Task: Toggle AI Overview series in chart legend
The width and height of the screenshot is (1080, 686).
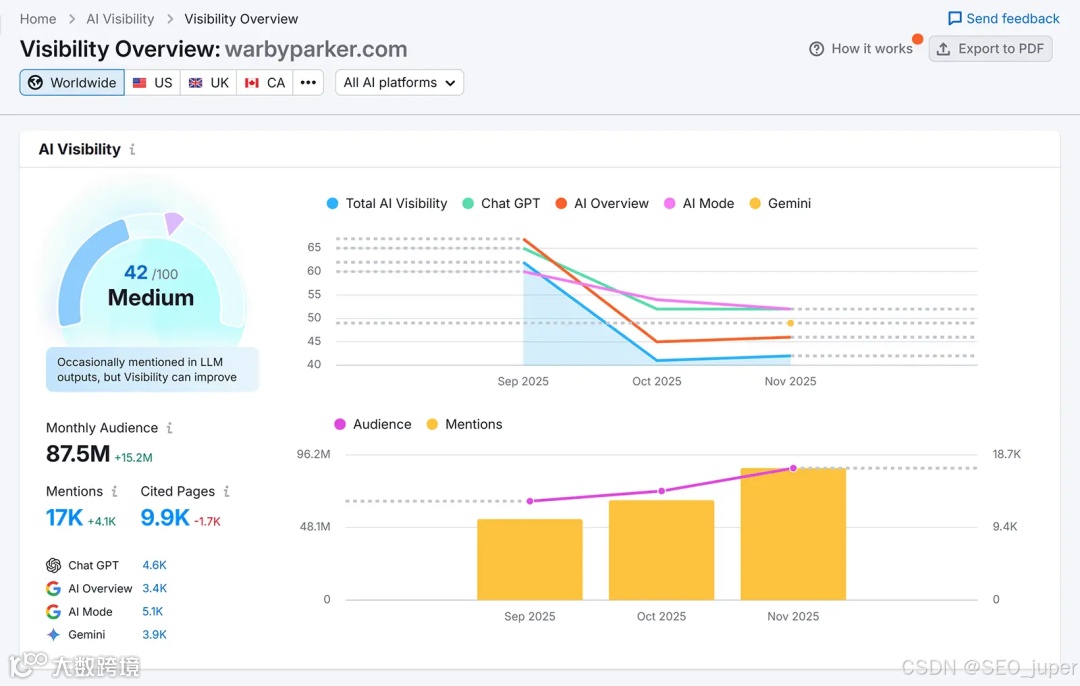Action: coord(602,203)
